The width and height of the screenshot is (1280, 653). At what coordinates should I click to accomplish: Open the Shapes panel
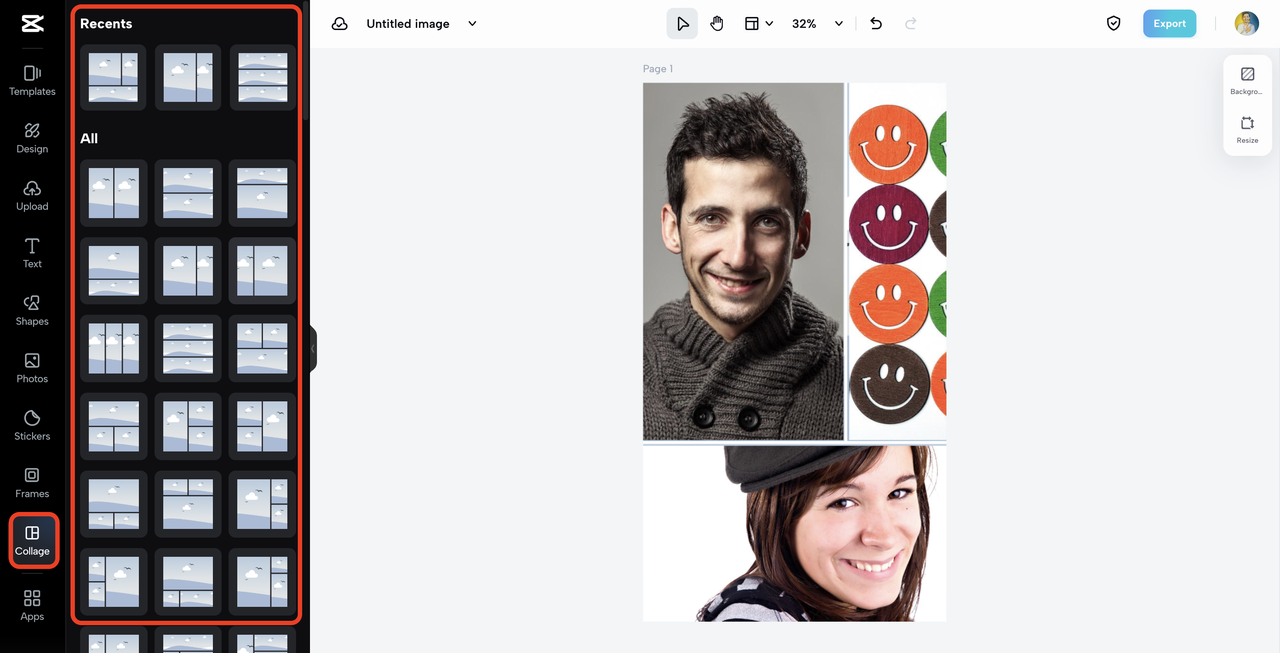32,311
